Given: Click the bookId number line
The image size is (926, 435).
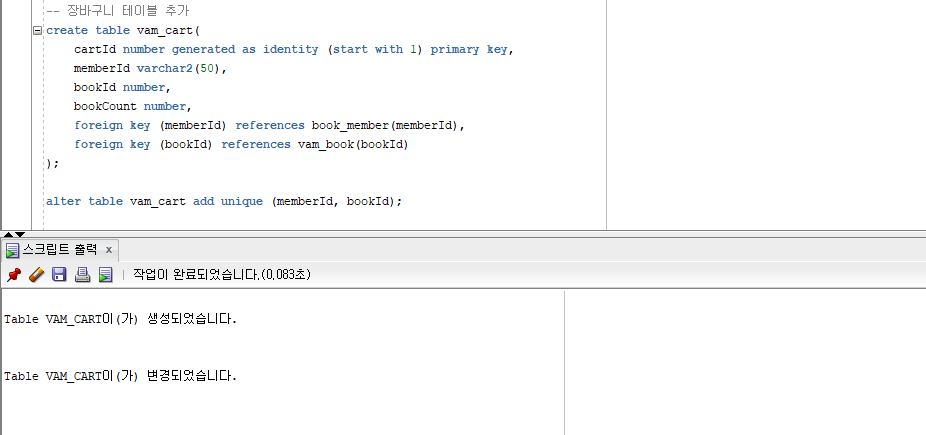Looking at the screenshot, I should pos(122,87).
